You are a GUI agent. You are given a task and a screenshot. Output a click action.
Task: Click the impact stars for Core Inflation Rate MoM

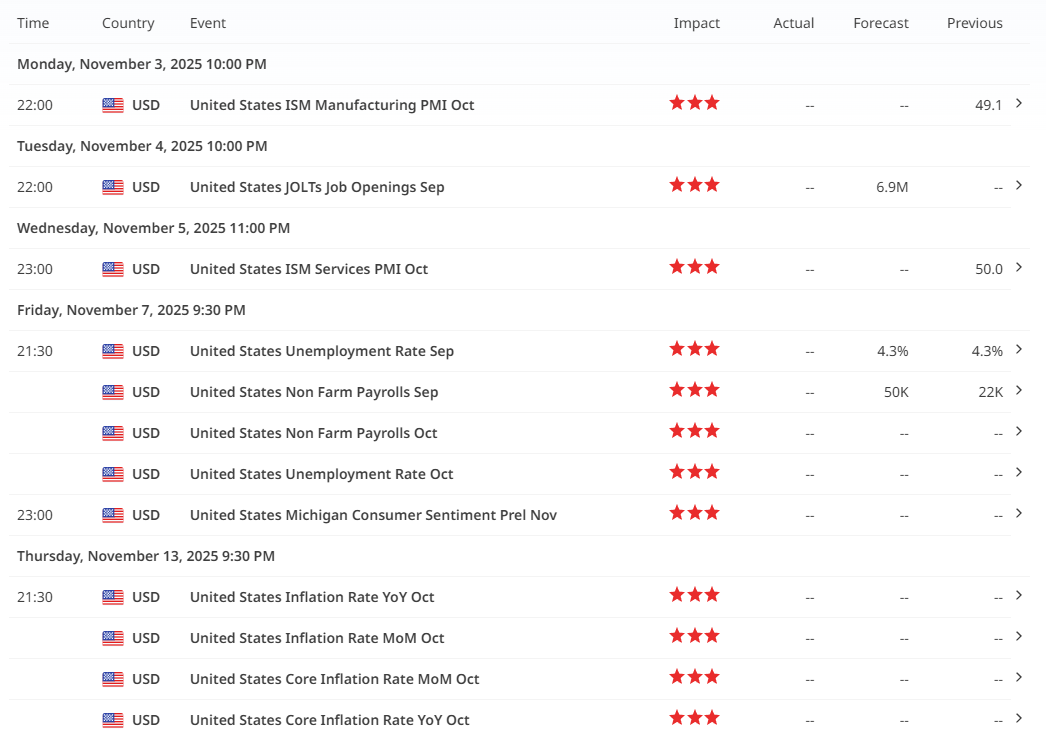(694, 677)
